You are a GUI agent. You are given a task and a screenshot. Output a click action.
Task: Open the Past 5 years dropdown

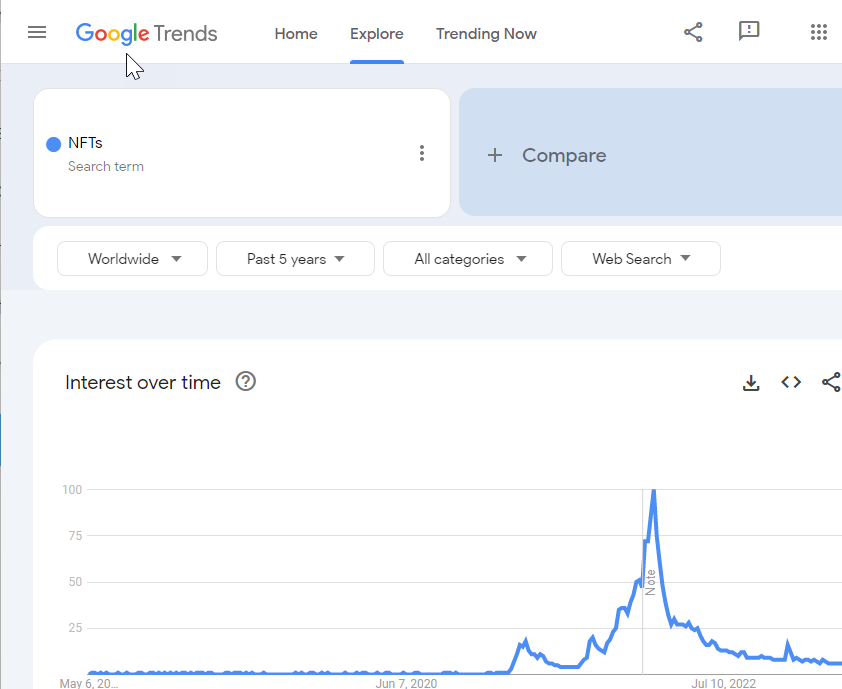click(295, 259)
